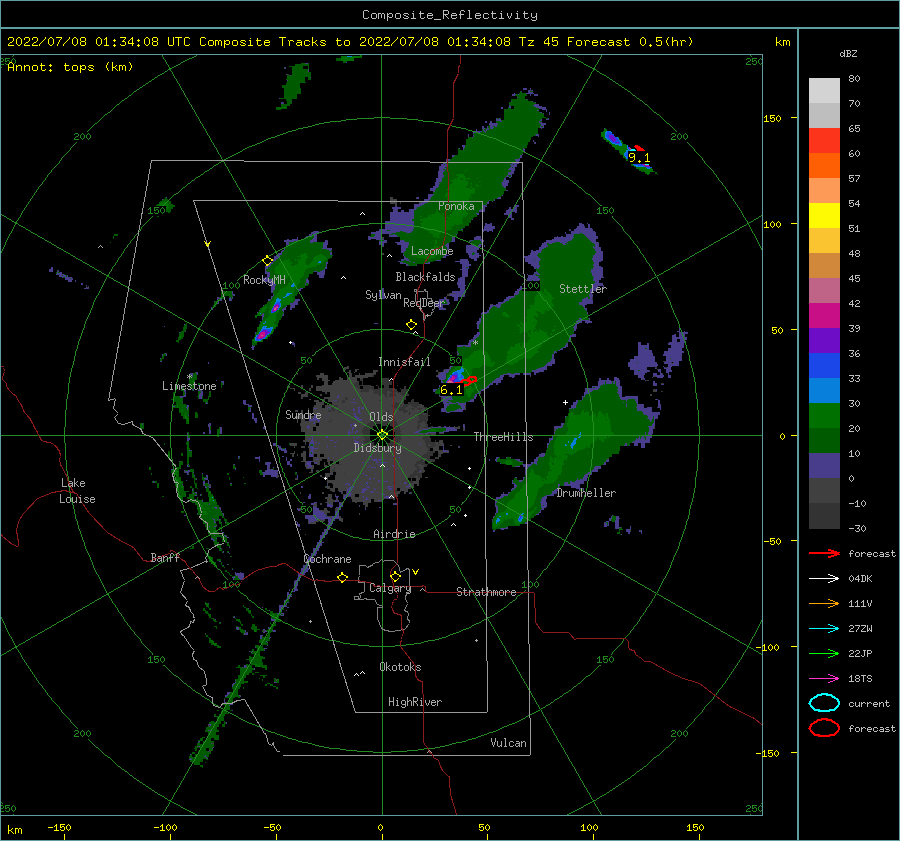Click the red forecast arrow in the legend
This screenshot has height=841, width=900.
coord(824,553)
